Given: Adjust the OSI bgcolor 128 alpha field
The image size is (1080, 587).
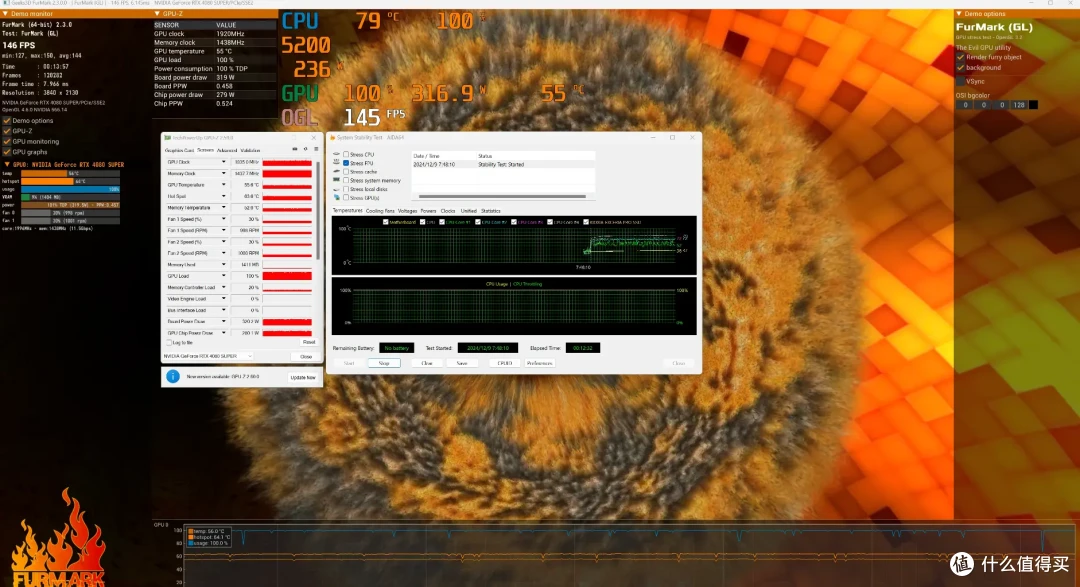Looking at the screenshot, I should point(1019,105).
